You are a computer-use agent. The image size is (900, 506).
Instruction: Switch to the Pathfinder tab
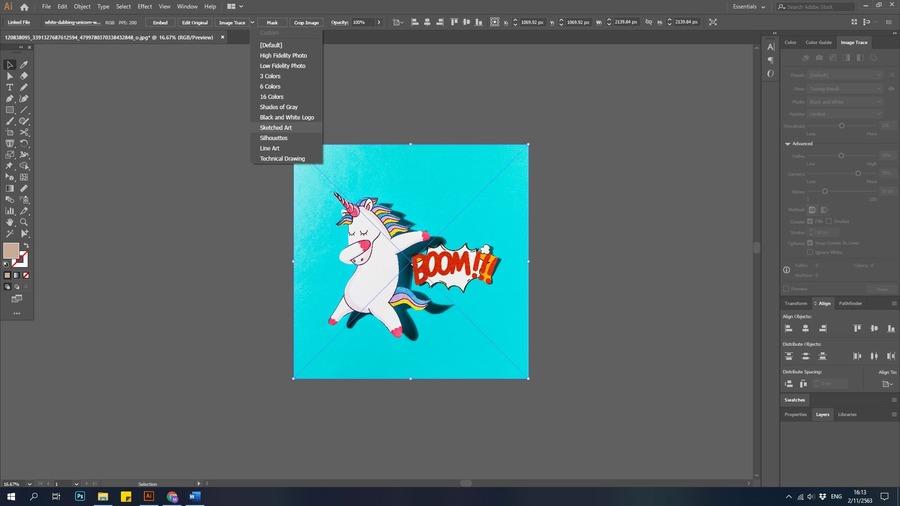click(850, 303)
